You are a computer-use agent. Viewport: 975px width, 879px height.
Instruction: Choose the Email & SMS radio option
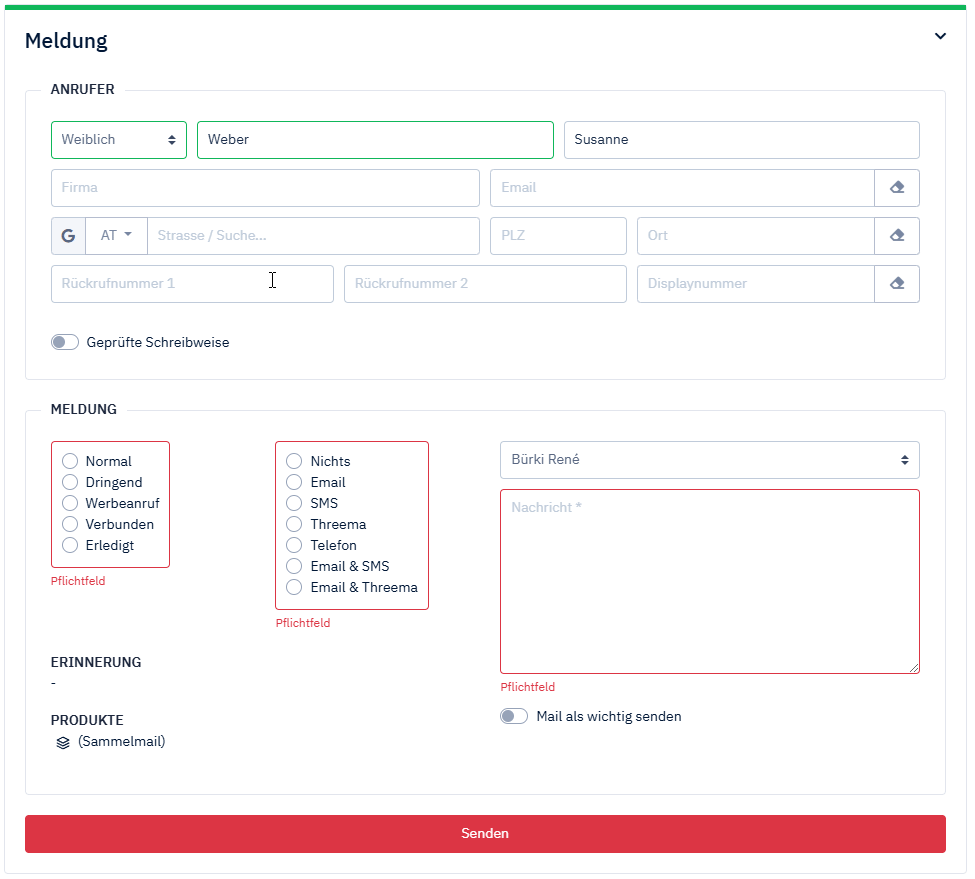click(x=294, y=566)
